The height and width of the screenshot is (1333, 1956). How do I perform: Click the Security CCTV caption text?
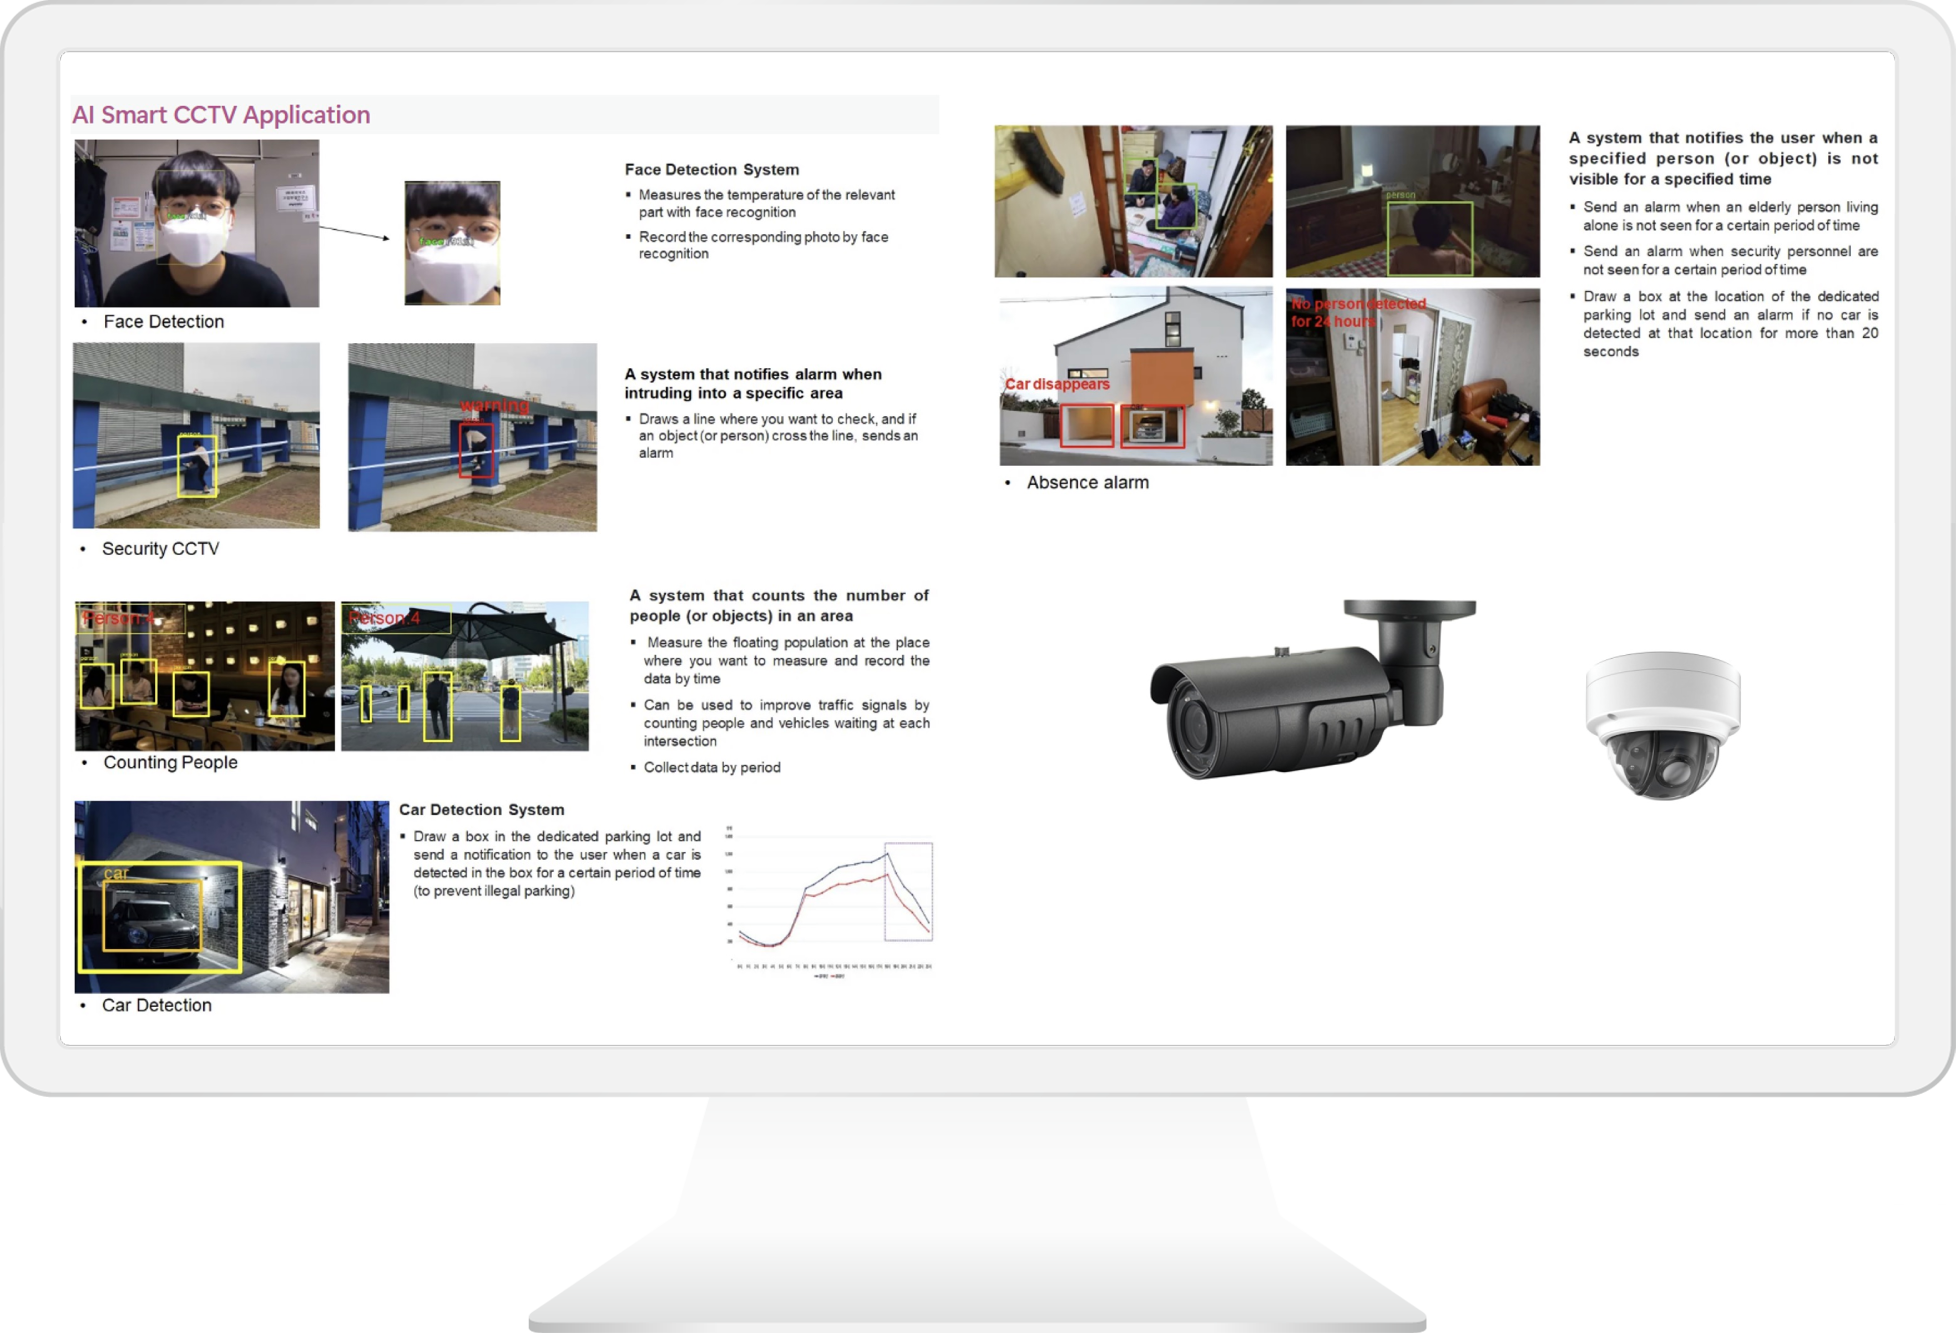tap(160, 549)
